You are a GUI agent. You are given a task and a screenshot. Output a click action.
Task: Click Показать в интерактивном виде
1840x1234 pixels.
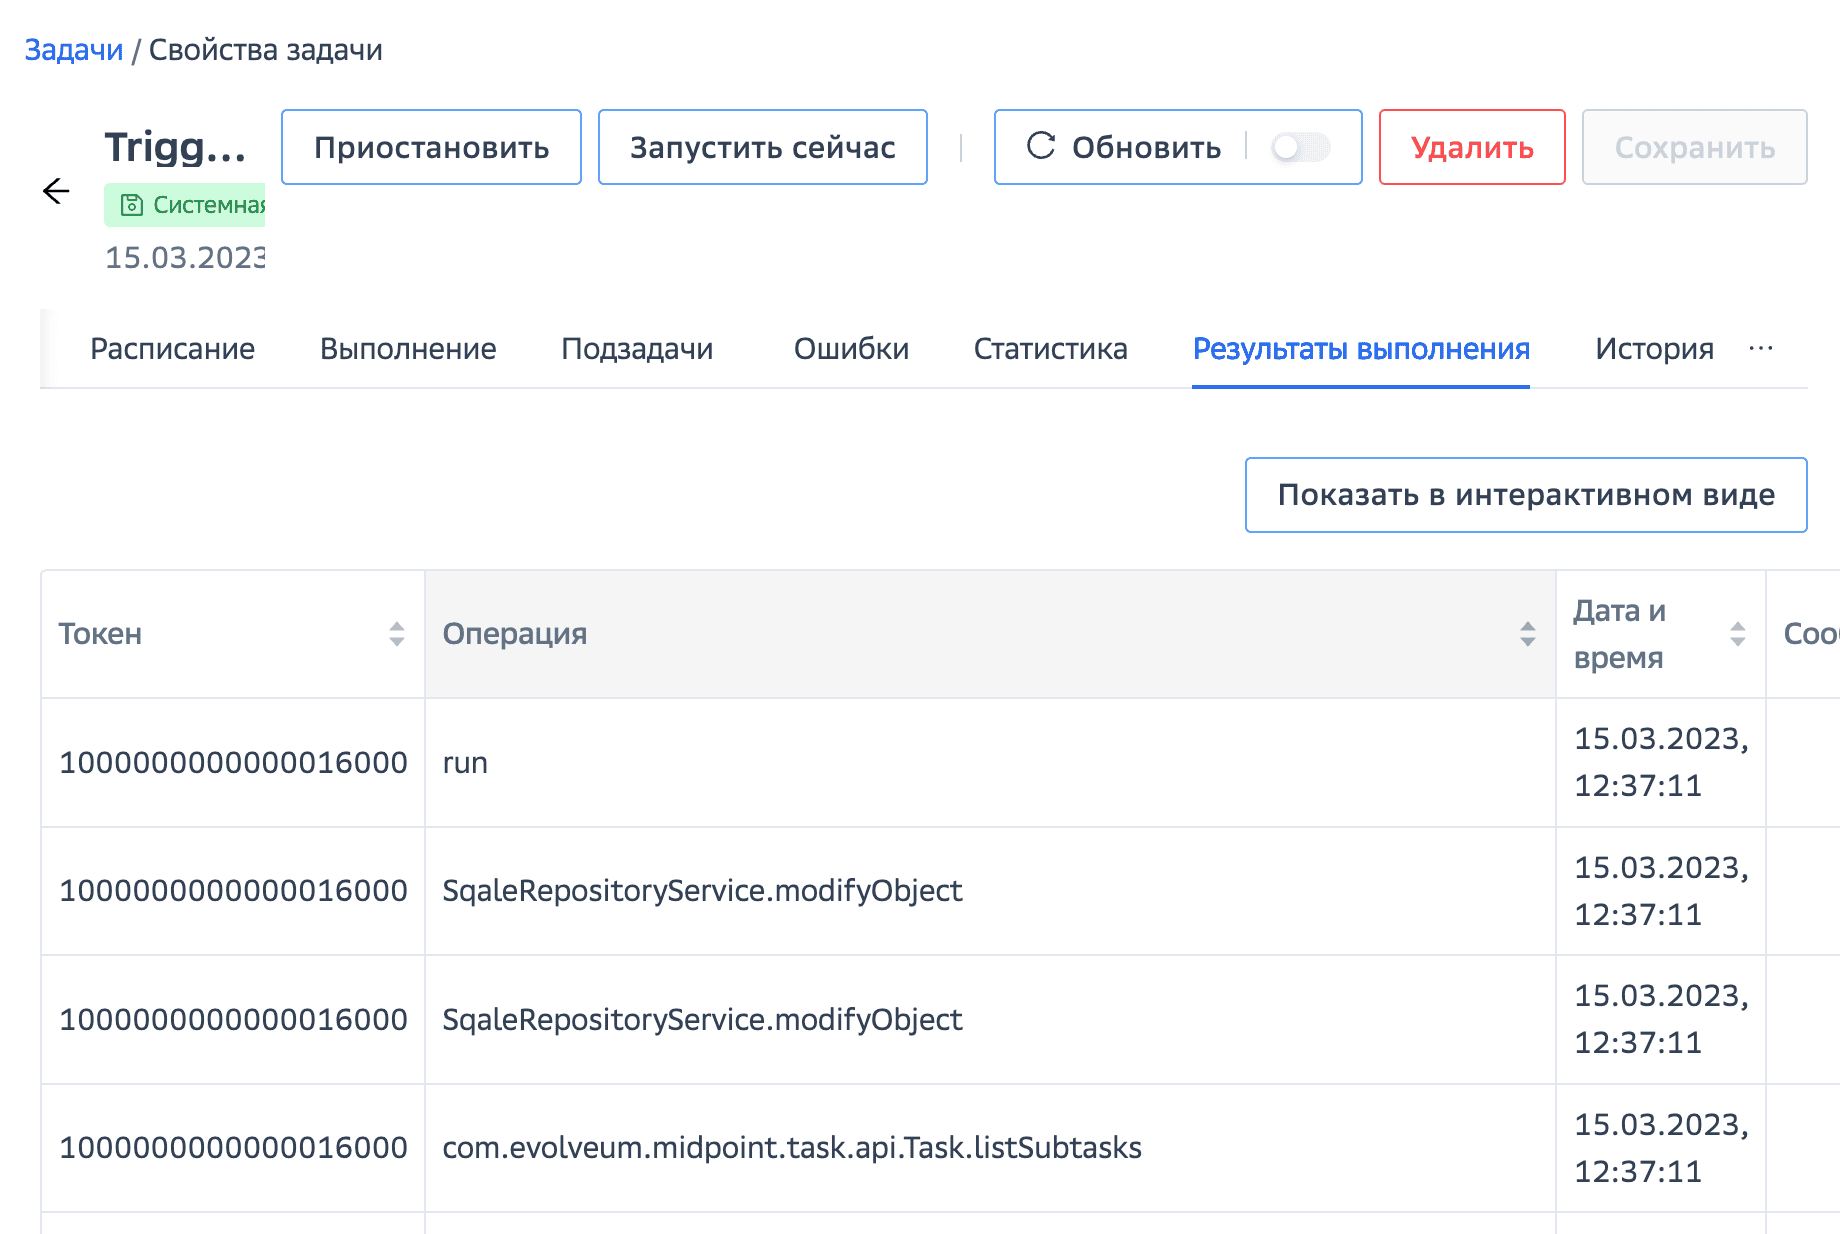(1525, 495)
